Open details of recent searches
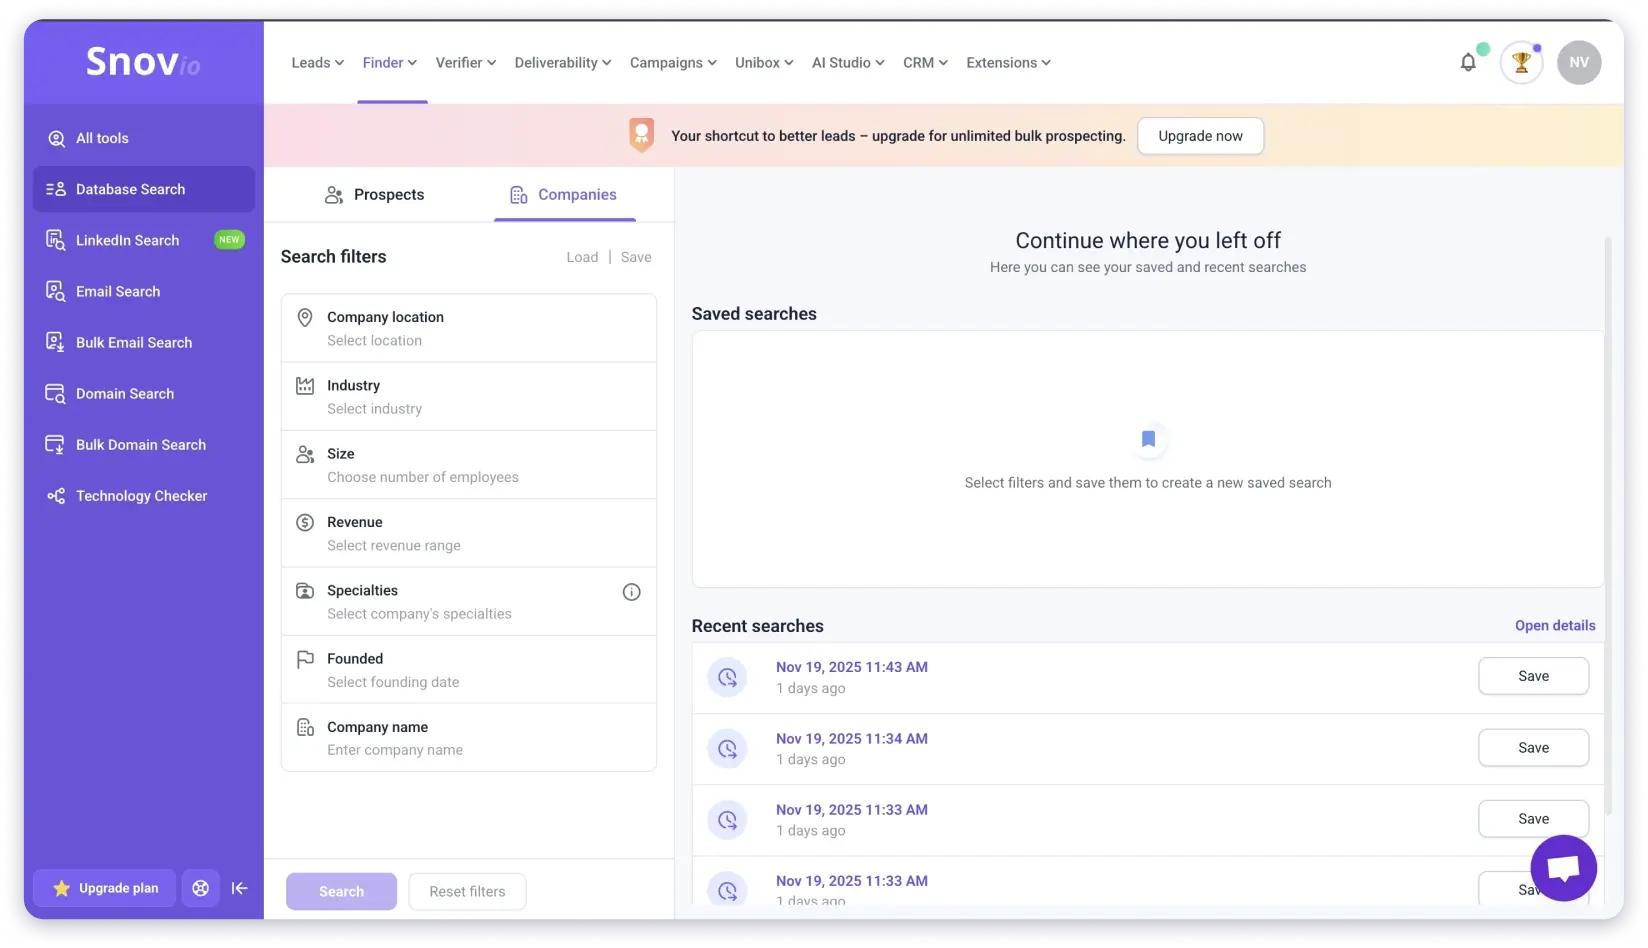Viewport: 1648px width, 948px height. [1555, 625]
